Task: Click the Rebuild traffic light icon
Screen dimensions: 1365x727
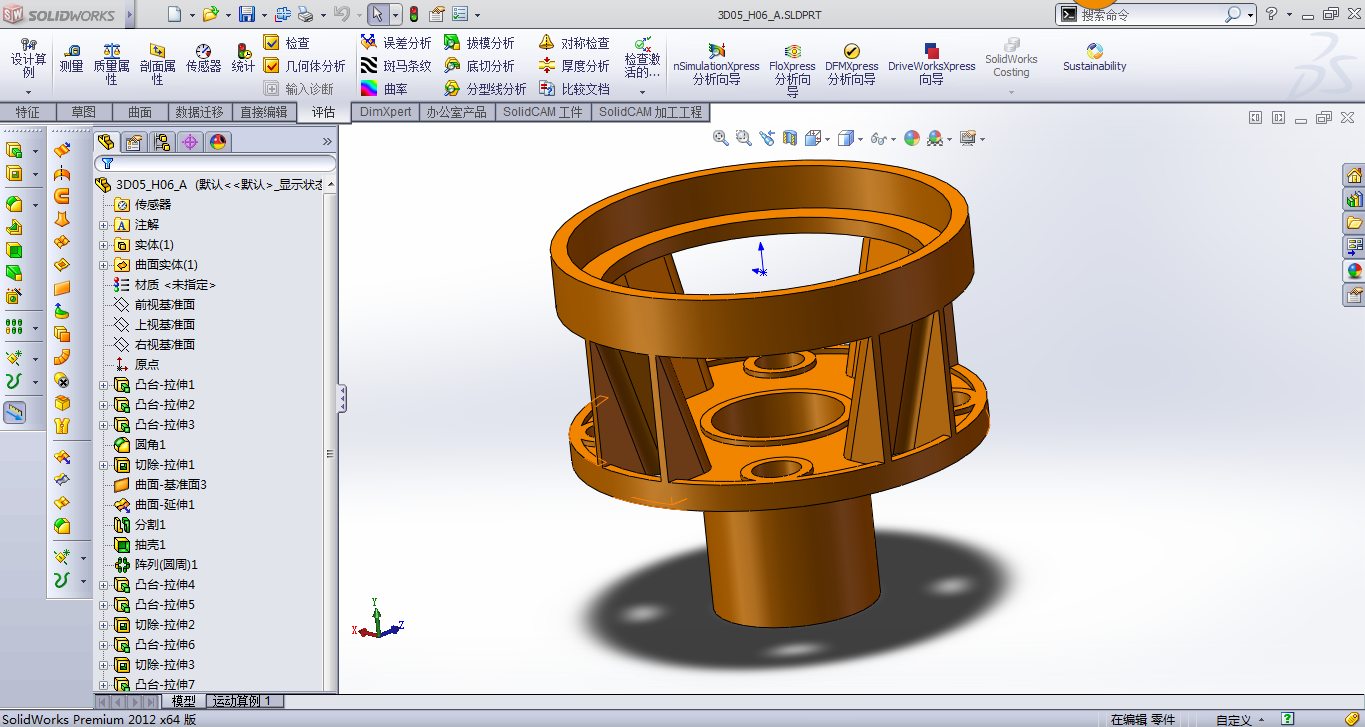Action: point(414,14)
